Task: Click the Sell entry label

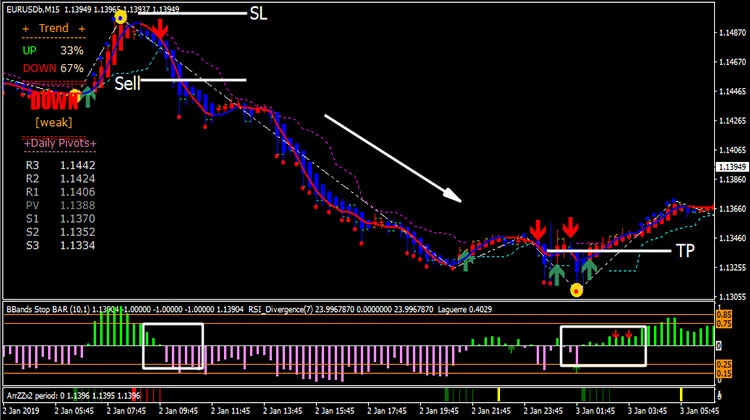Action: point(126,83)
